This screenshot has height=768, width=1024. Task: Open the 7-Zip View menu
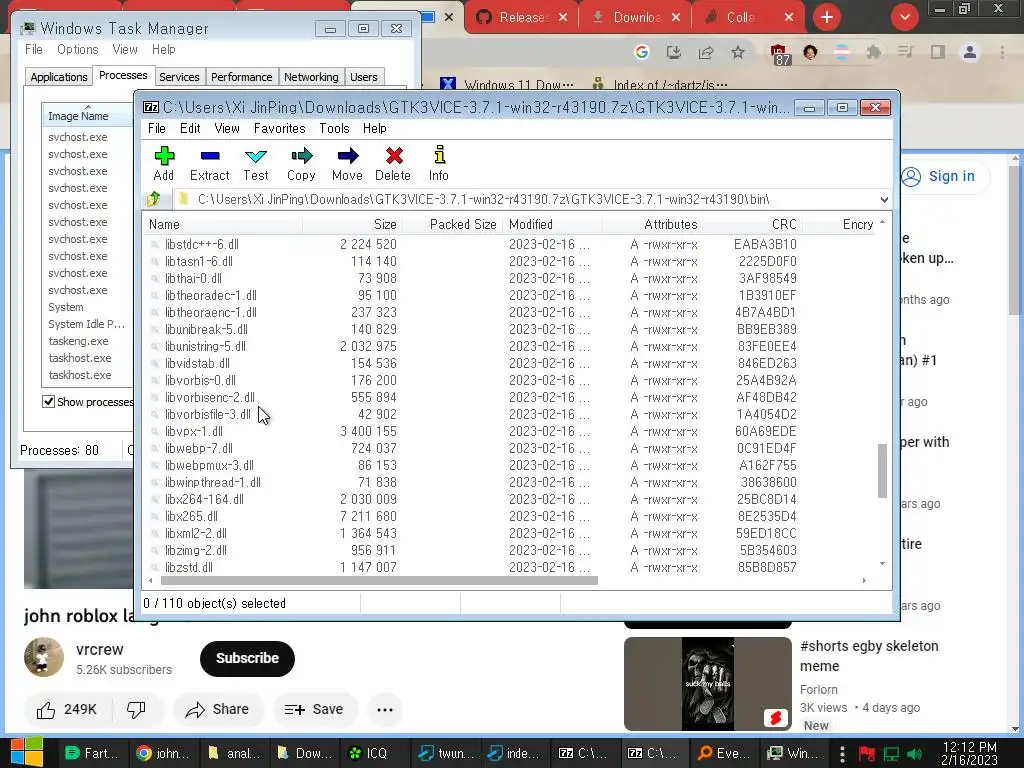click(x=227, y=128)
